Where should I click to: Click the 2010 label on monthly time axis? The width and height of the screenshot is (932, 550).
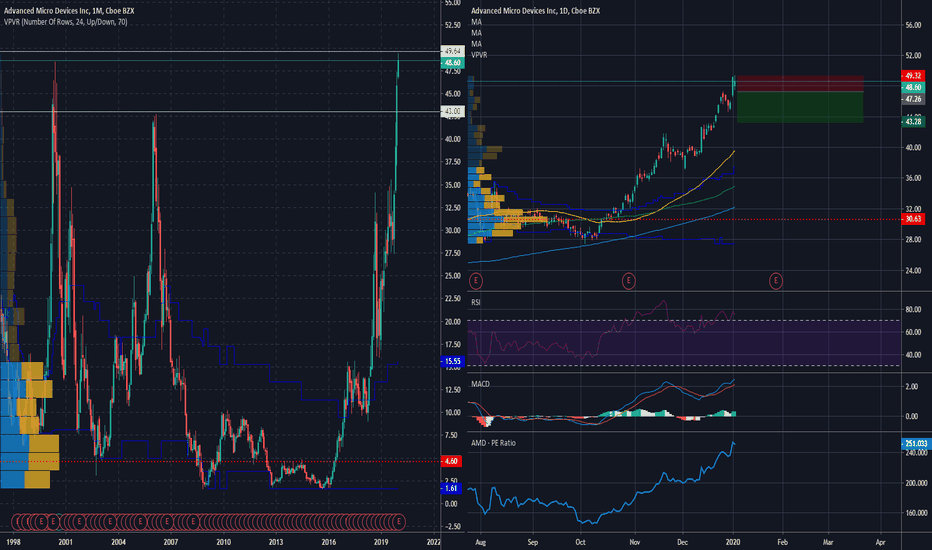point(223,542)
